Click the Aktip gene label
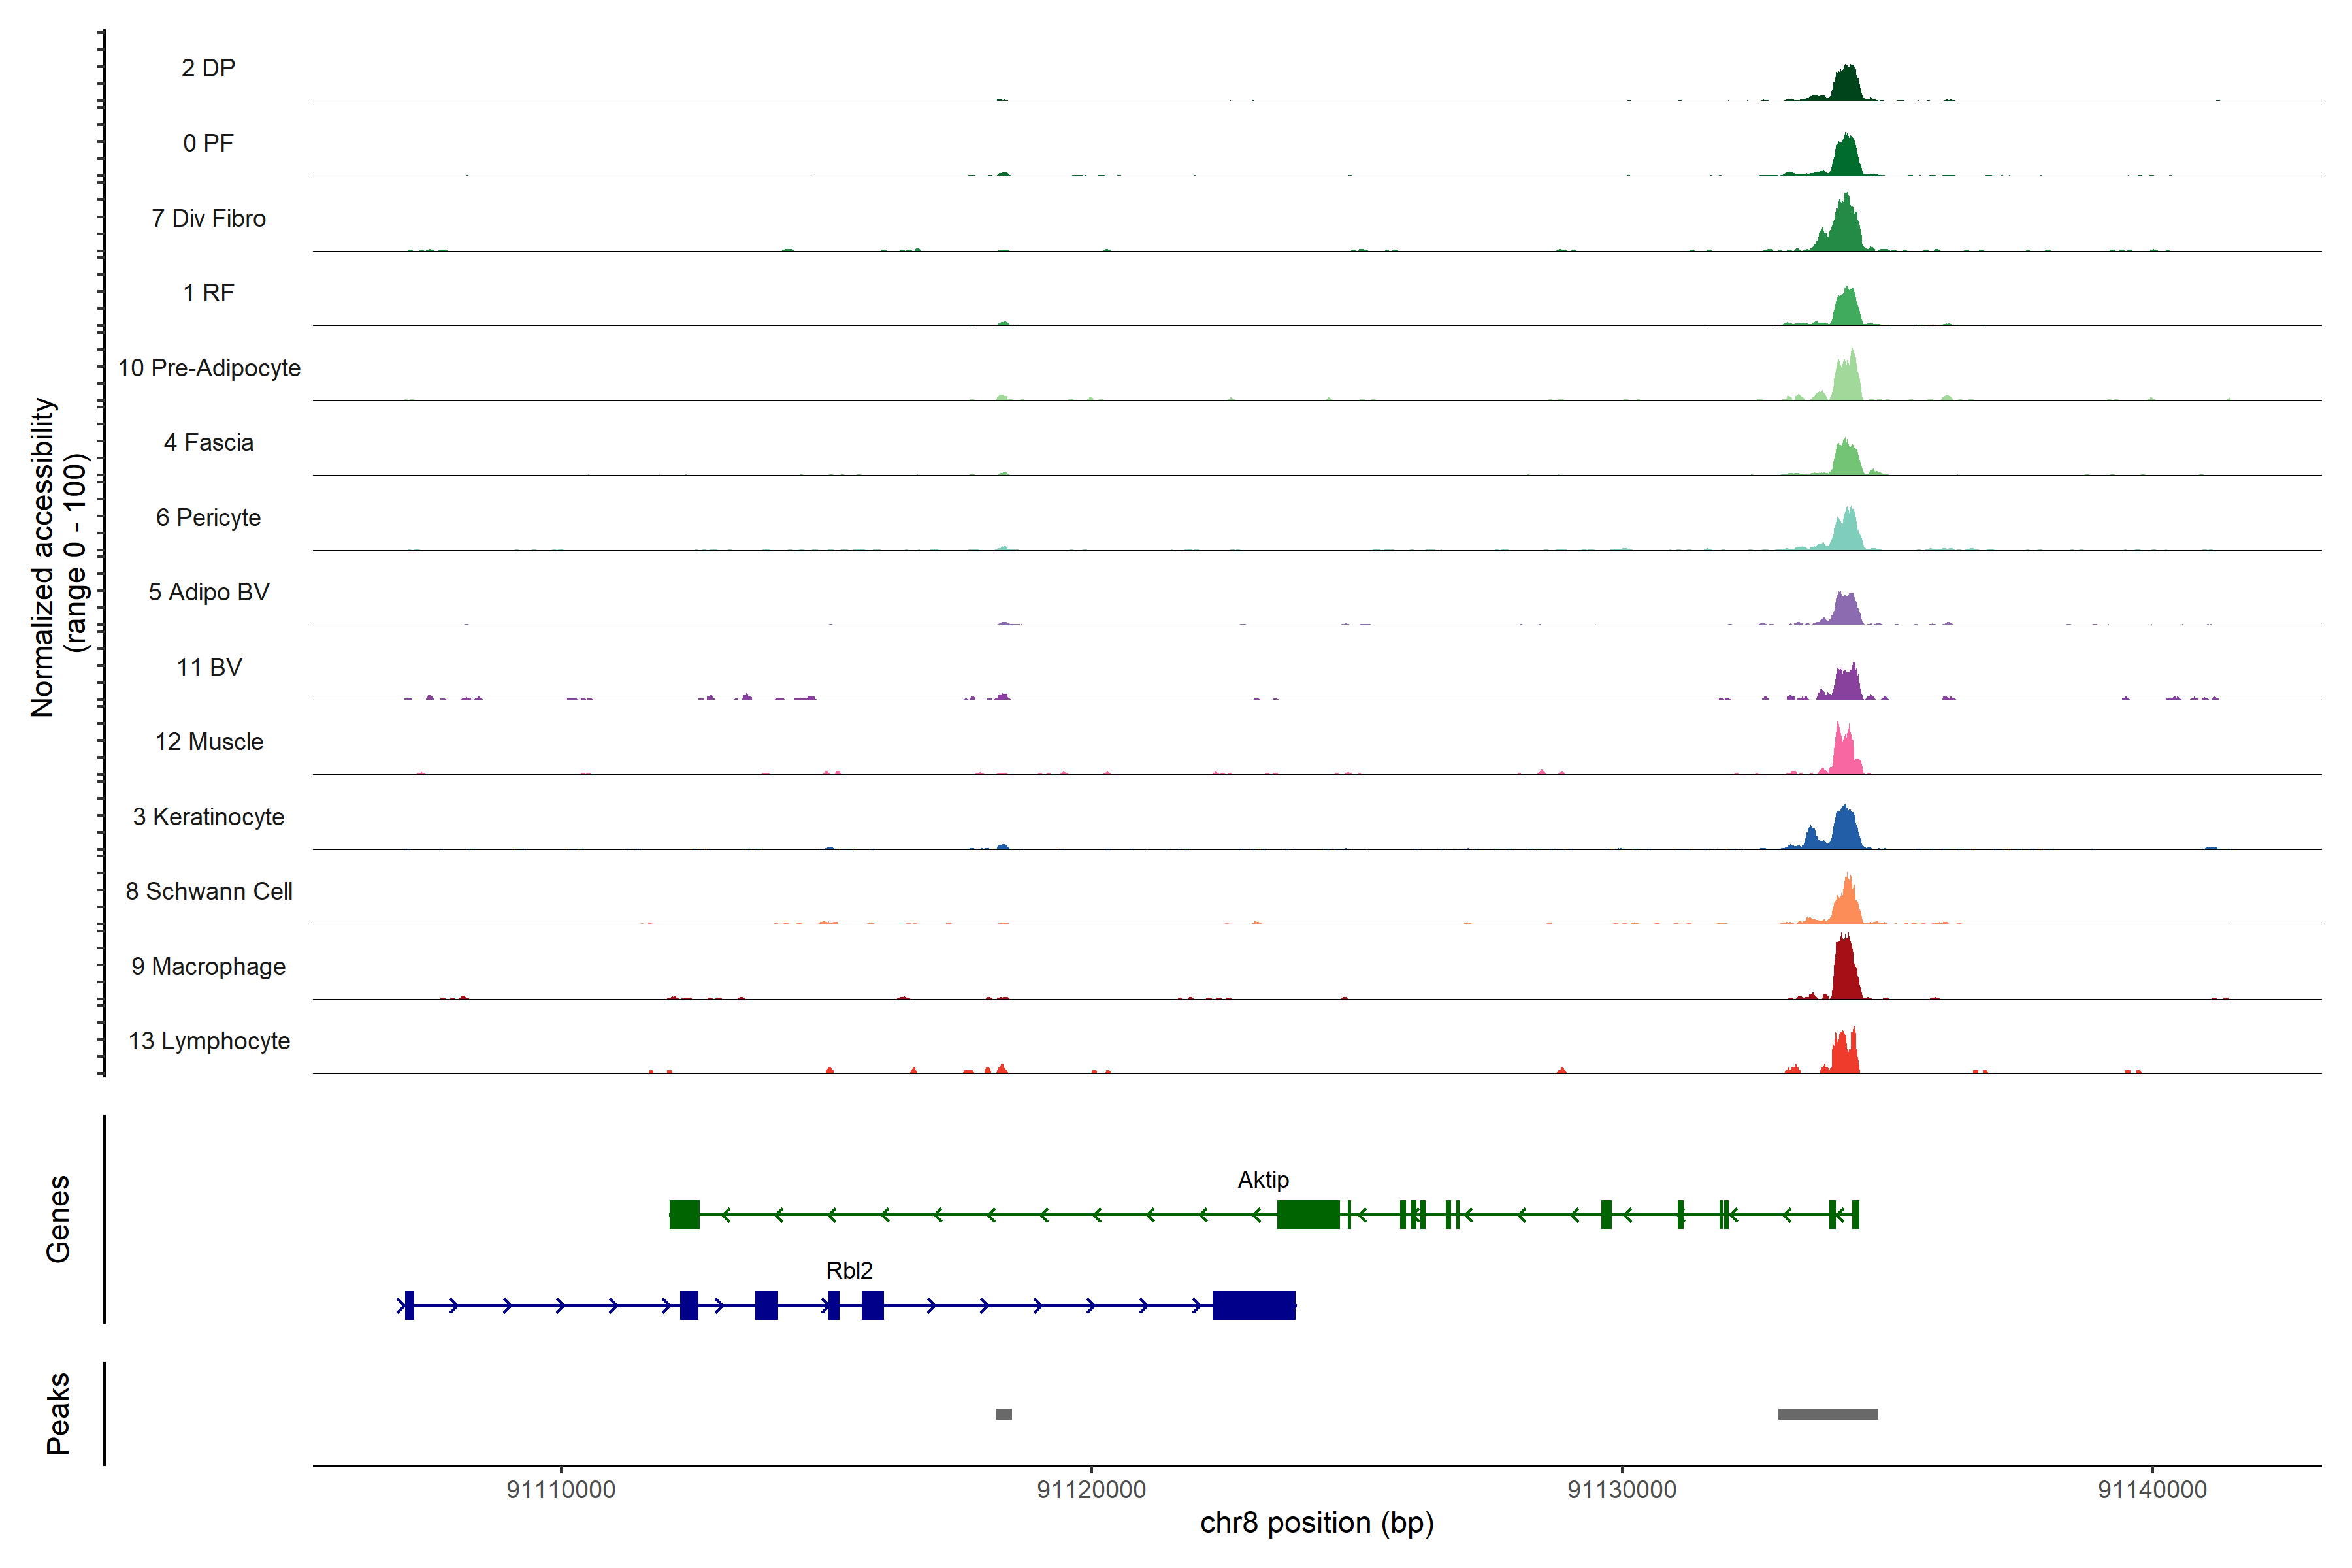The width and height of the screenshot is (2352, 1568). click(x=1263, y=1180)
